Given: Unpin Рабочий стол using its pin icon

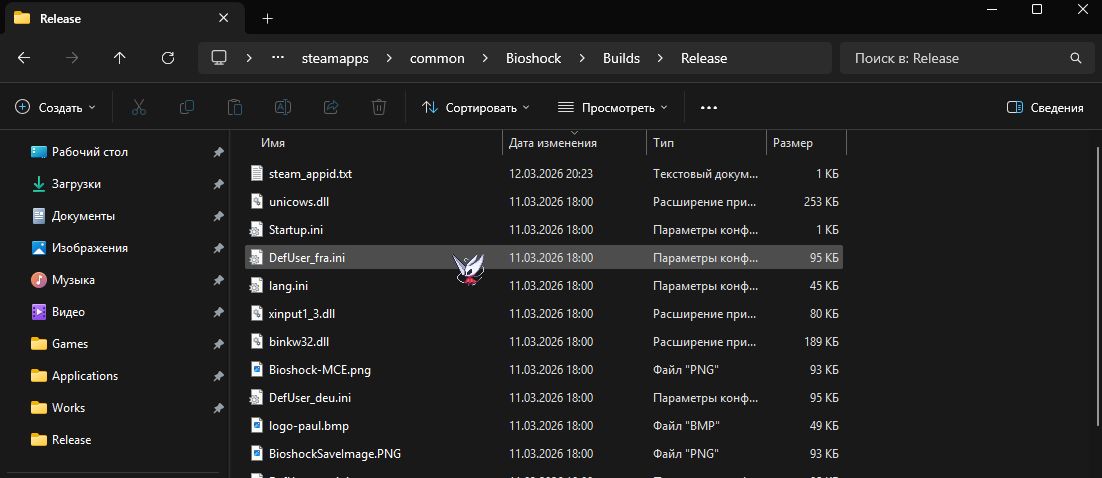Looking at the screenshot, I should (219, 152).
